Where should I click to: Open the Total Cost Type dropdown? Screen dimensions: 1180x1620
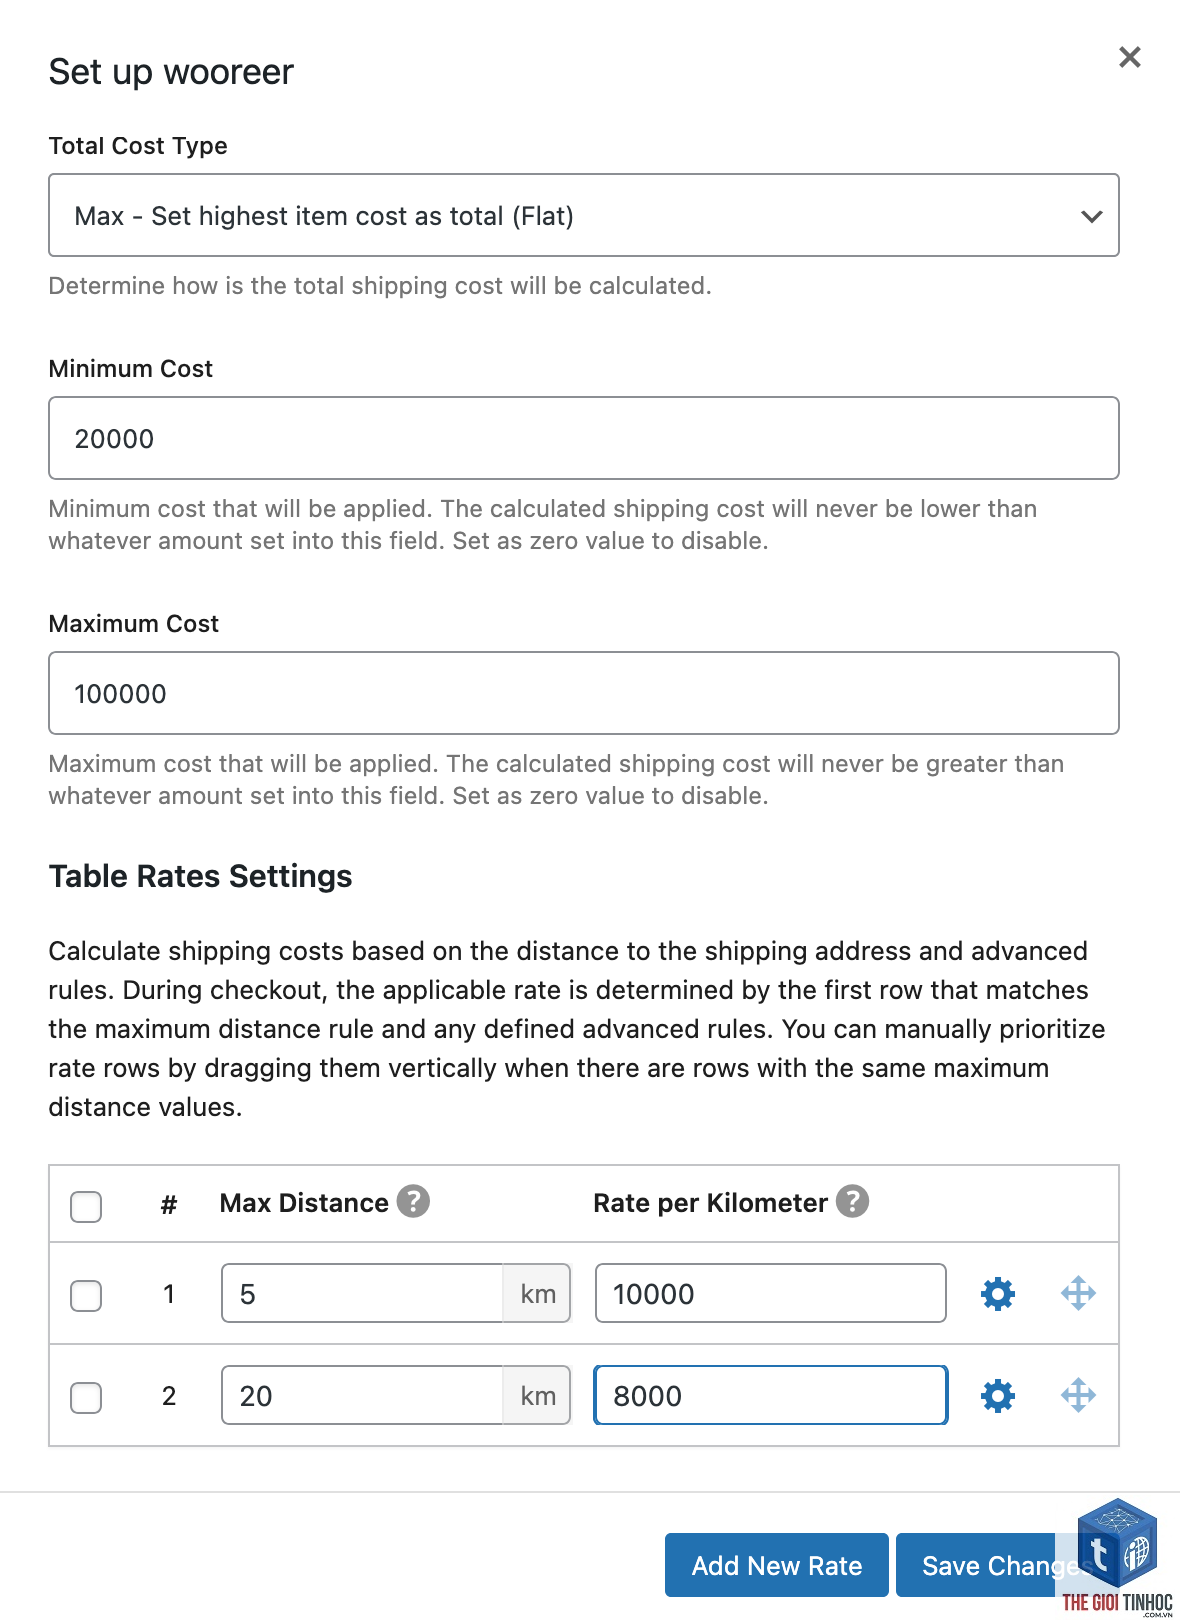pyautogui.click(x=584, y=215)
